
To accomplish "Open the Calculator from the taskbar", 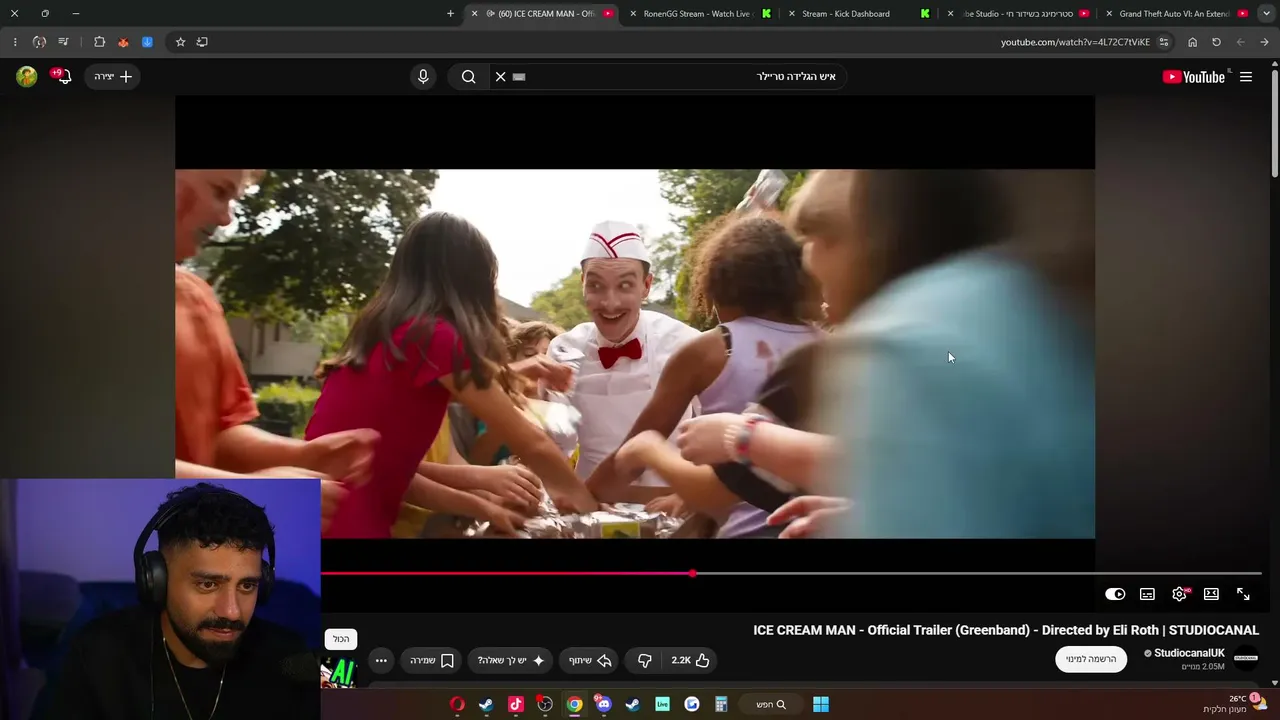I will click(720, 704).
